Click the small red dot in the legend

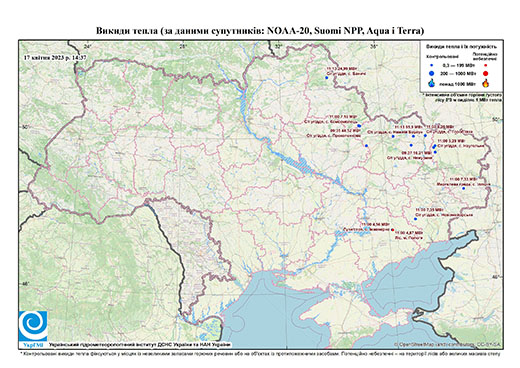(x=486, y=65)
